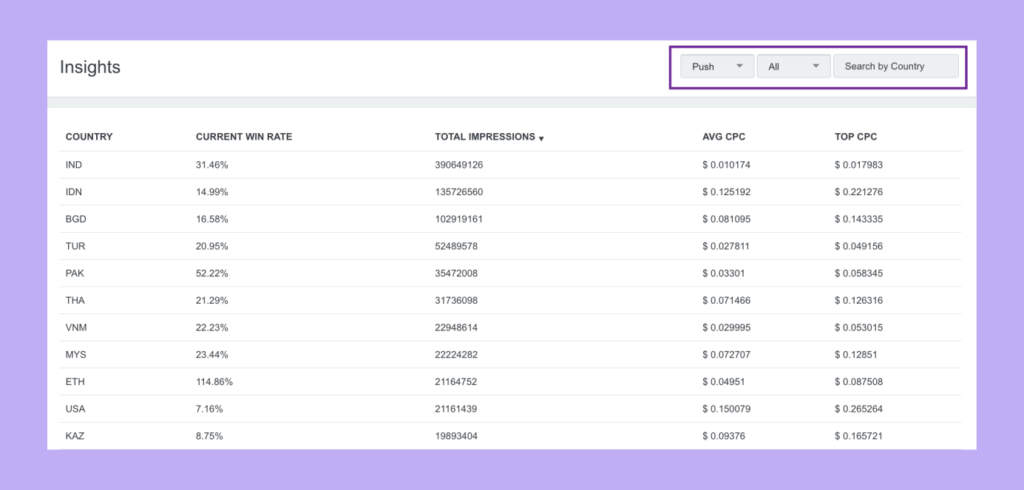Select the BGD country row
Image resolution: width=1024 pixels, height=490 pixels.
point(75,218)
